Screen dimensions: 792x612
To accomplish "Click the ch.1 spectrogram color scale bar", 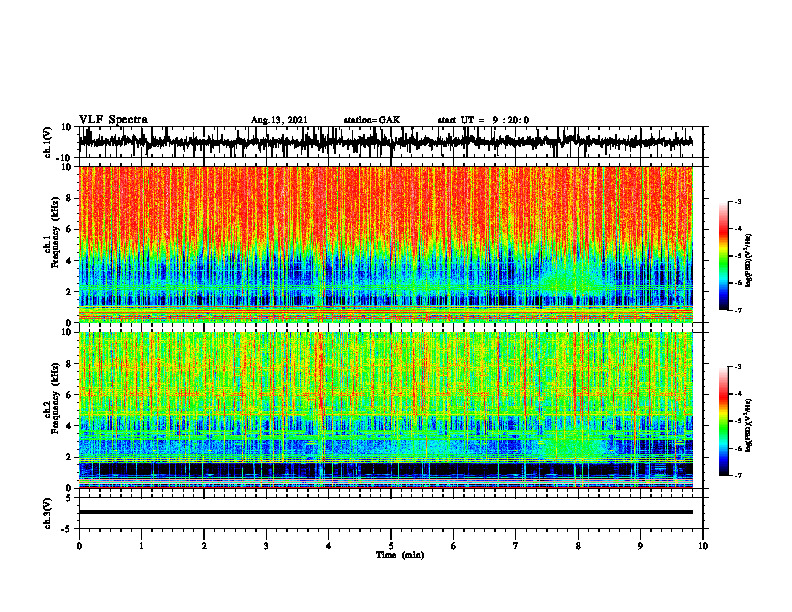I will [723, 256].
